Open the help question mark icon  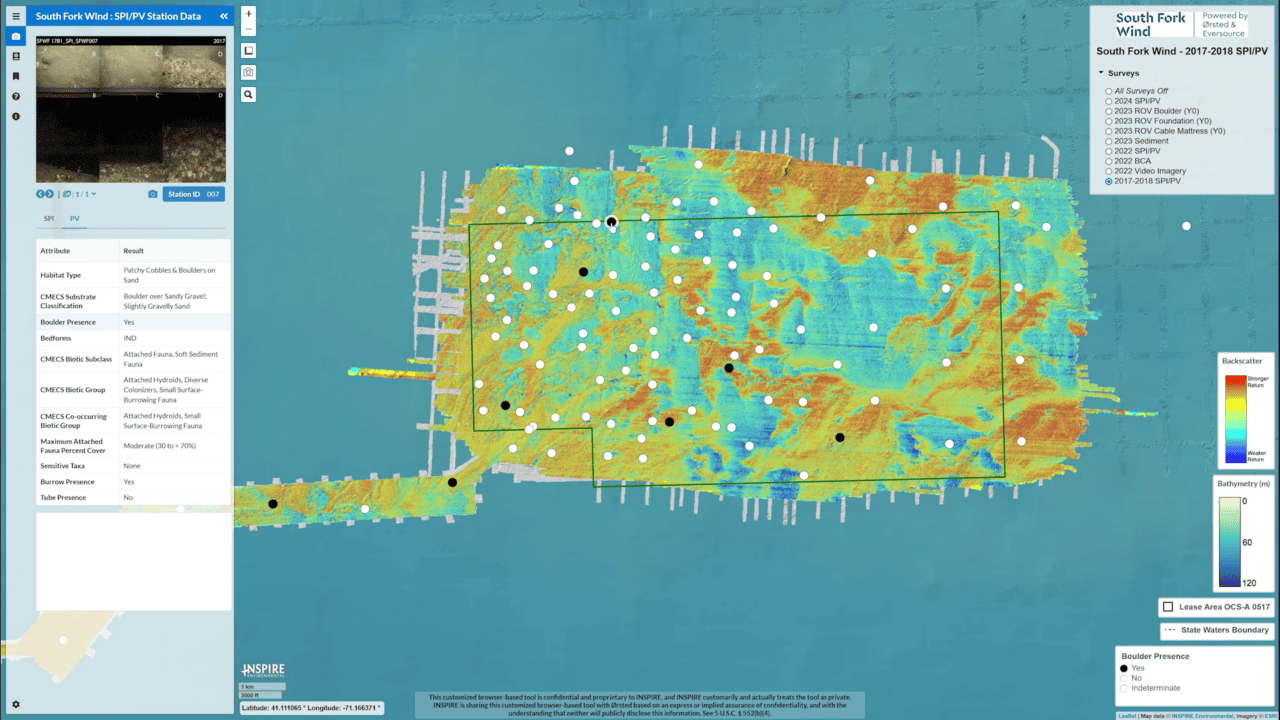coord(16,96)
